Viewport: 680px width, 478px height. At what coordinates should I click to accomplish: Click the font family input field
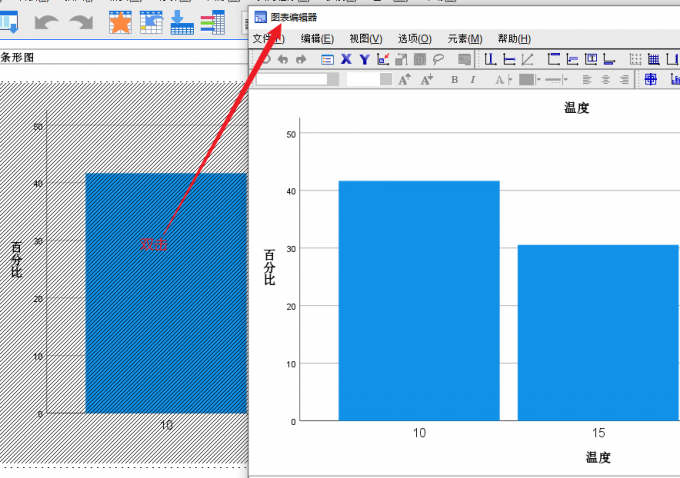pyautogui.click(x=292, y=79)
